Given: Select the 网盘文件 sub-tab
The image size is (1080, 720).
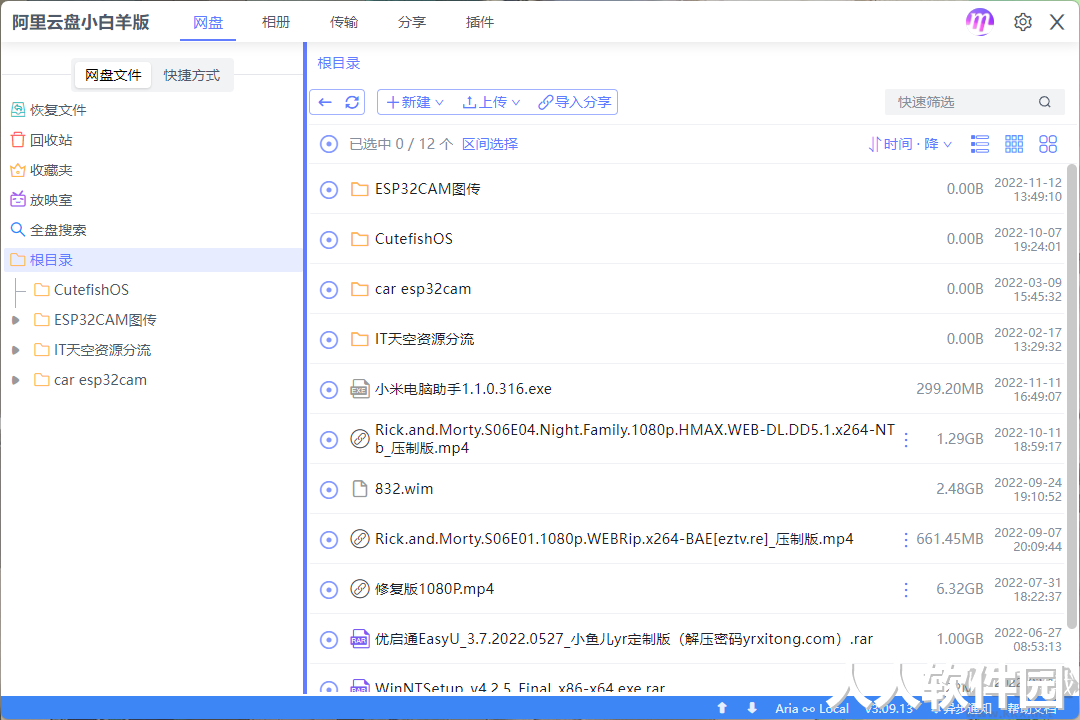Looking at the screenshot, I should click(113, 75).
